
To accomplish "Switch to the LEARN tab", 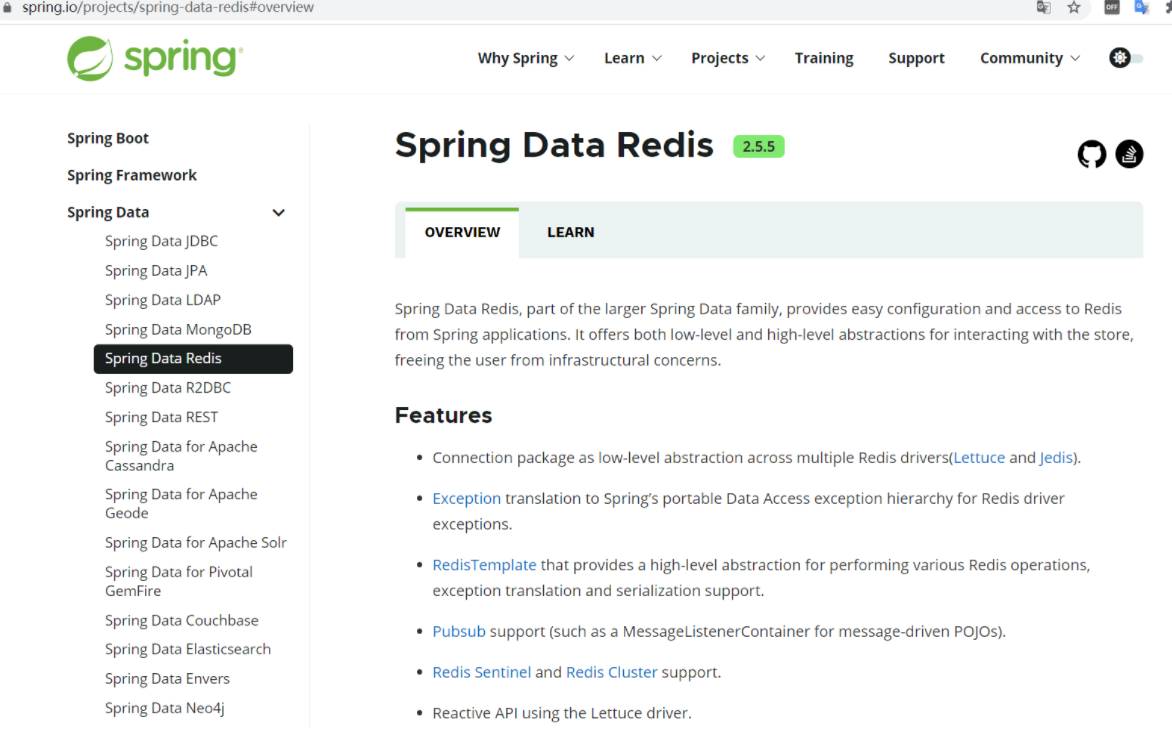I will pos(571,232).
